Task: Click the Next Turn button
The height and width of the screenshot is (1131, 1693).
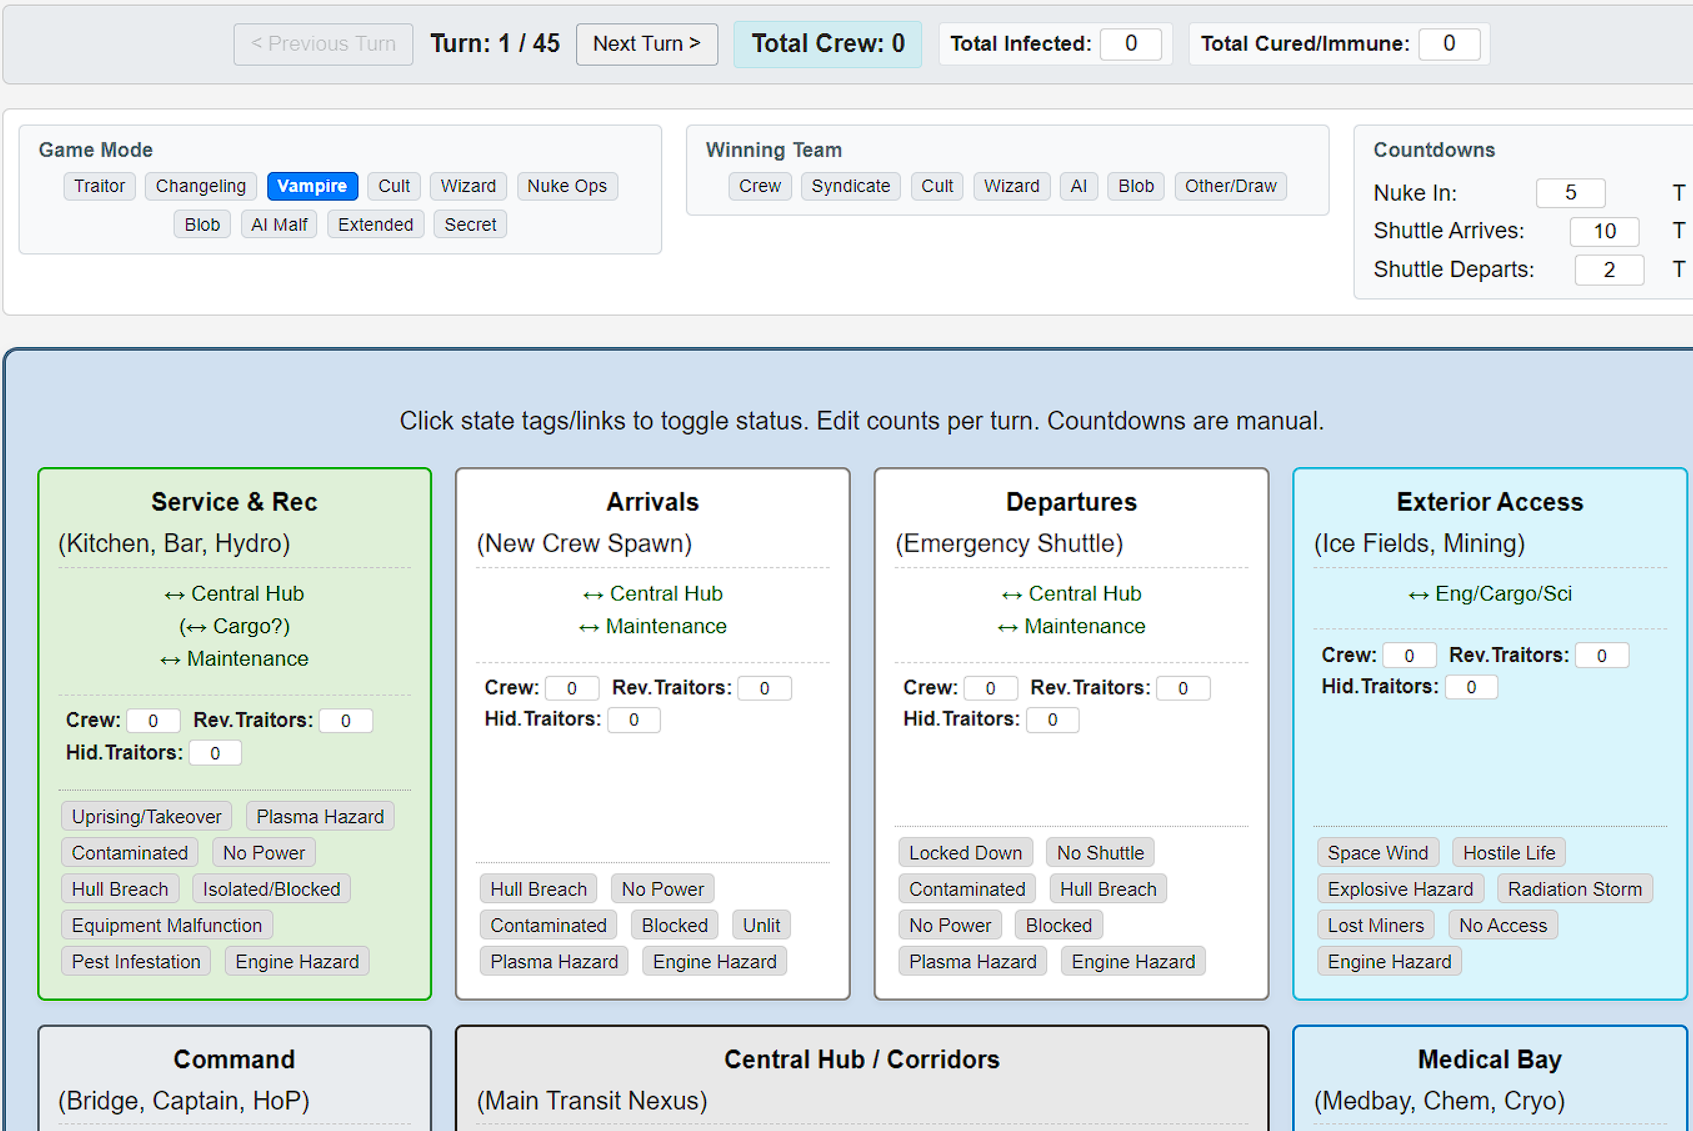Action: [x=647, y=44]
